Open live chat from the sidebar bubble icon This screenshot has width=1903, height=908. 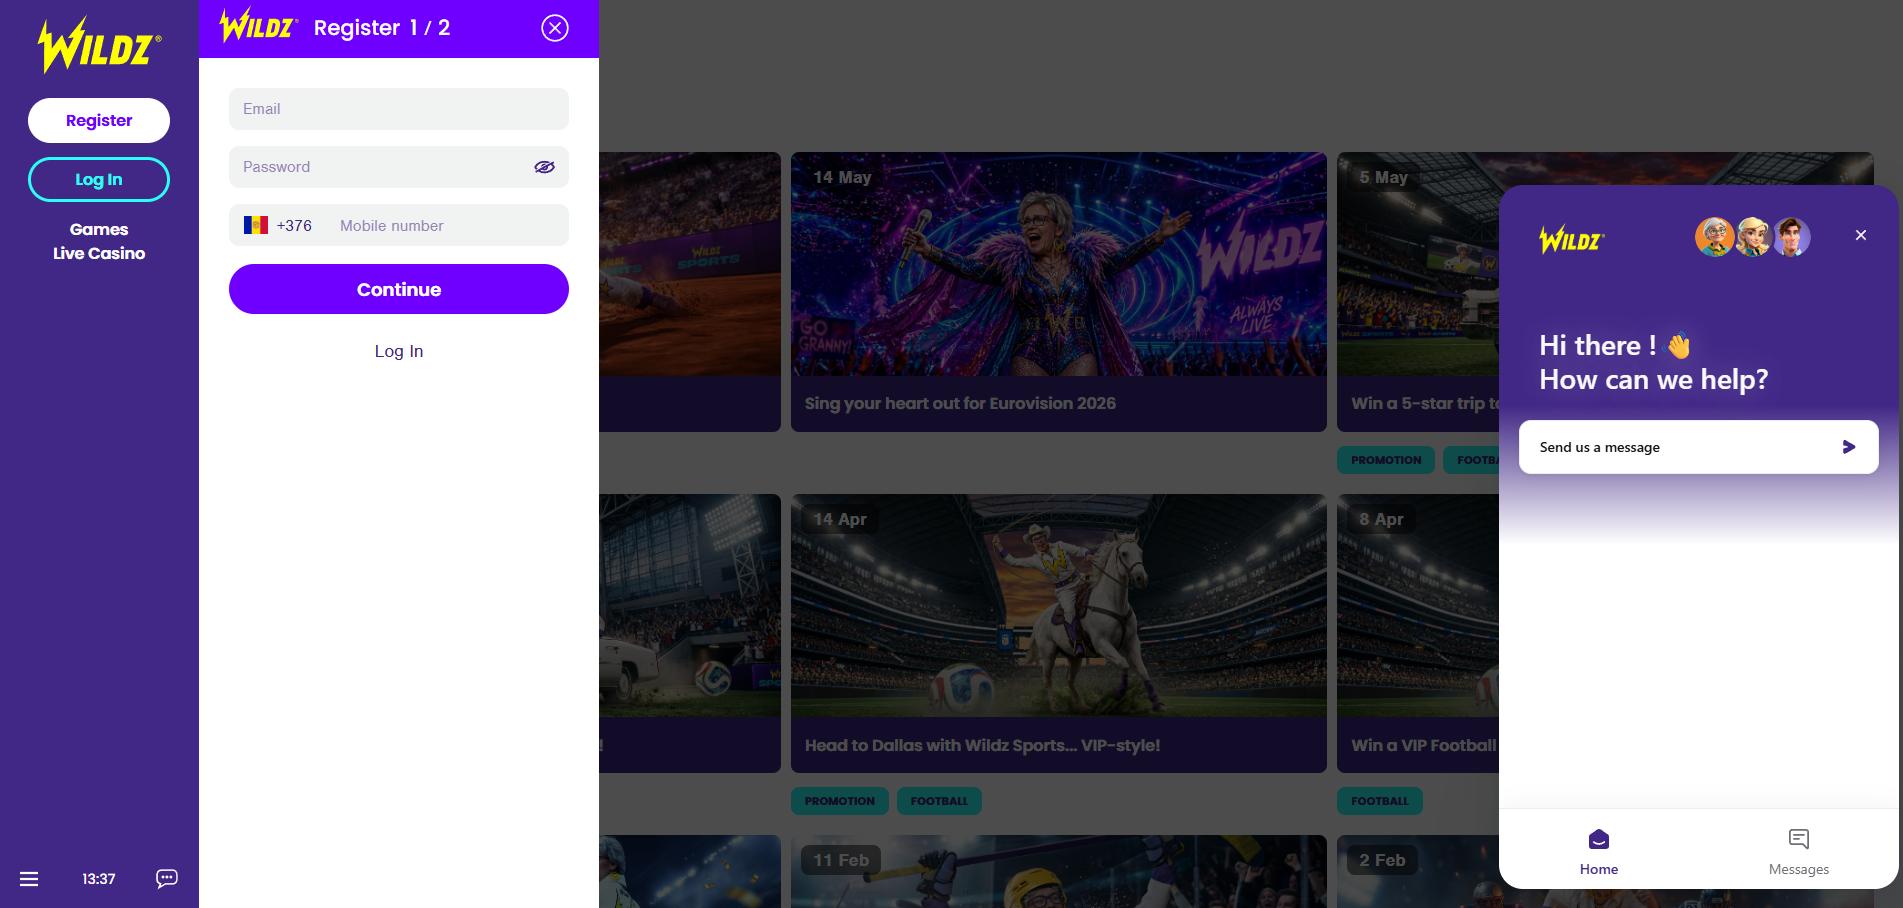coord(167,878)
